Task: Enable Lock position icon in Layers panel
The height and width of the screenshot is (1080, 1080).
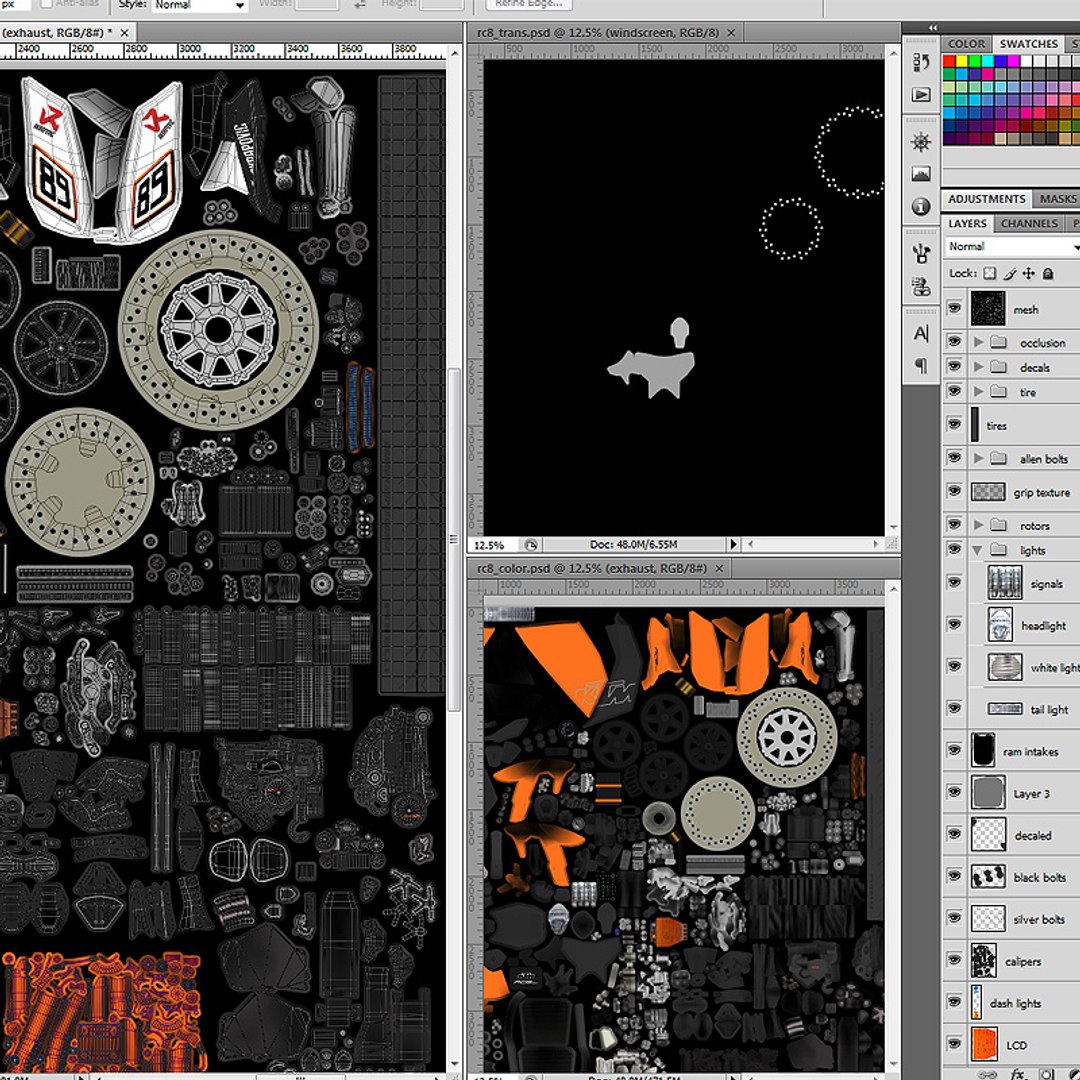Action: pyautogui.click(x=1028, y=273)
